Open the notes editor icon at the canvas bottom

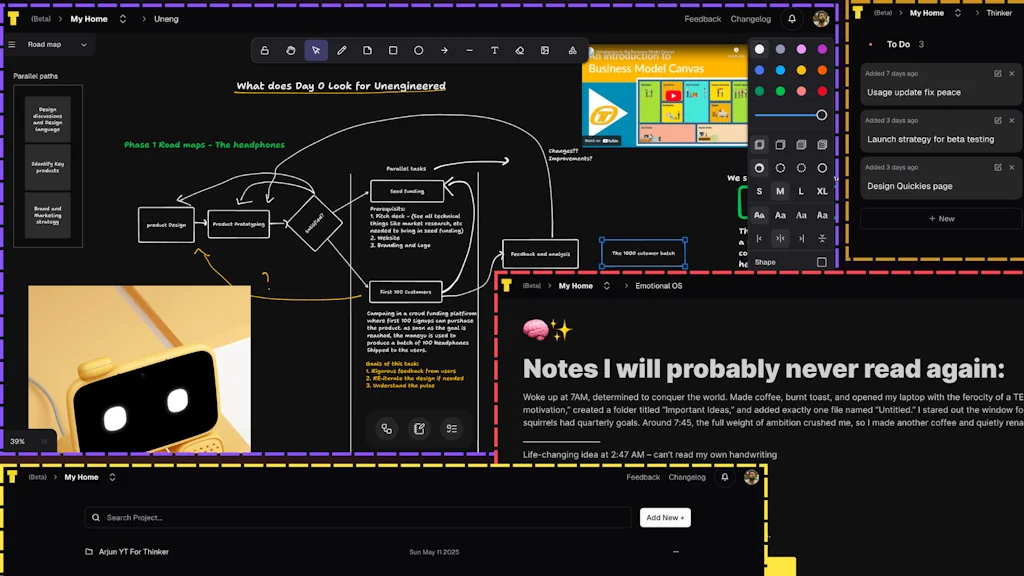point(420,428)
